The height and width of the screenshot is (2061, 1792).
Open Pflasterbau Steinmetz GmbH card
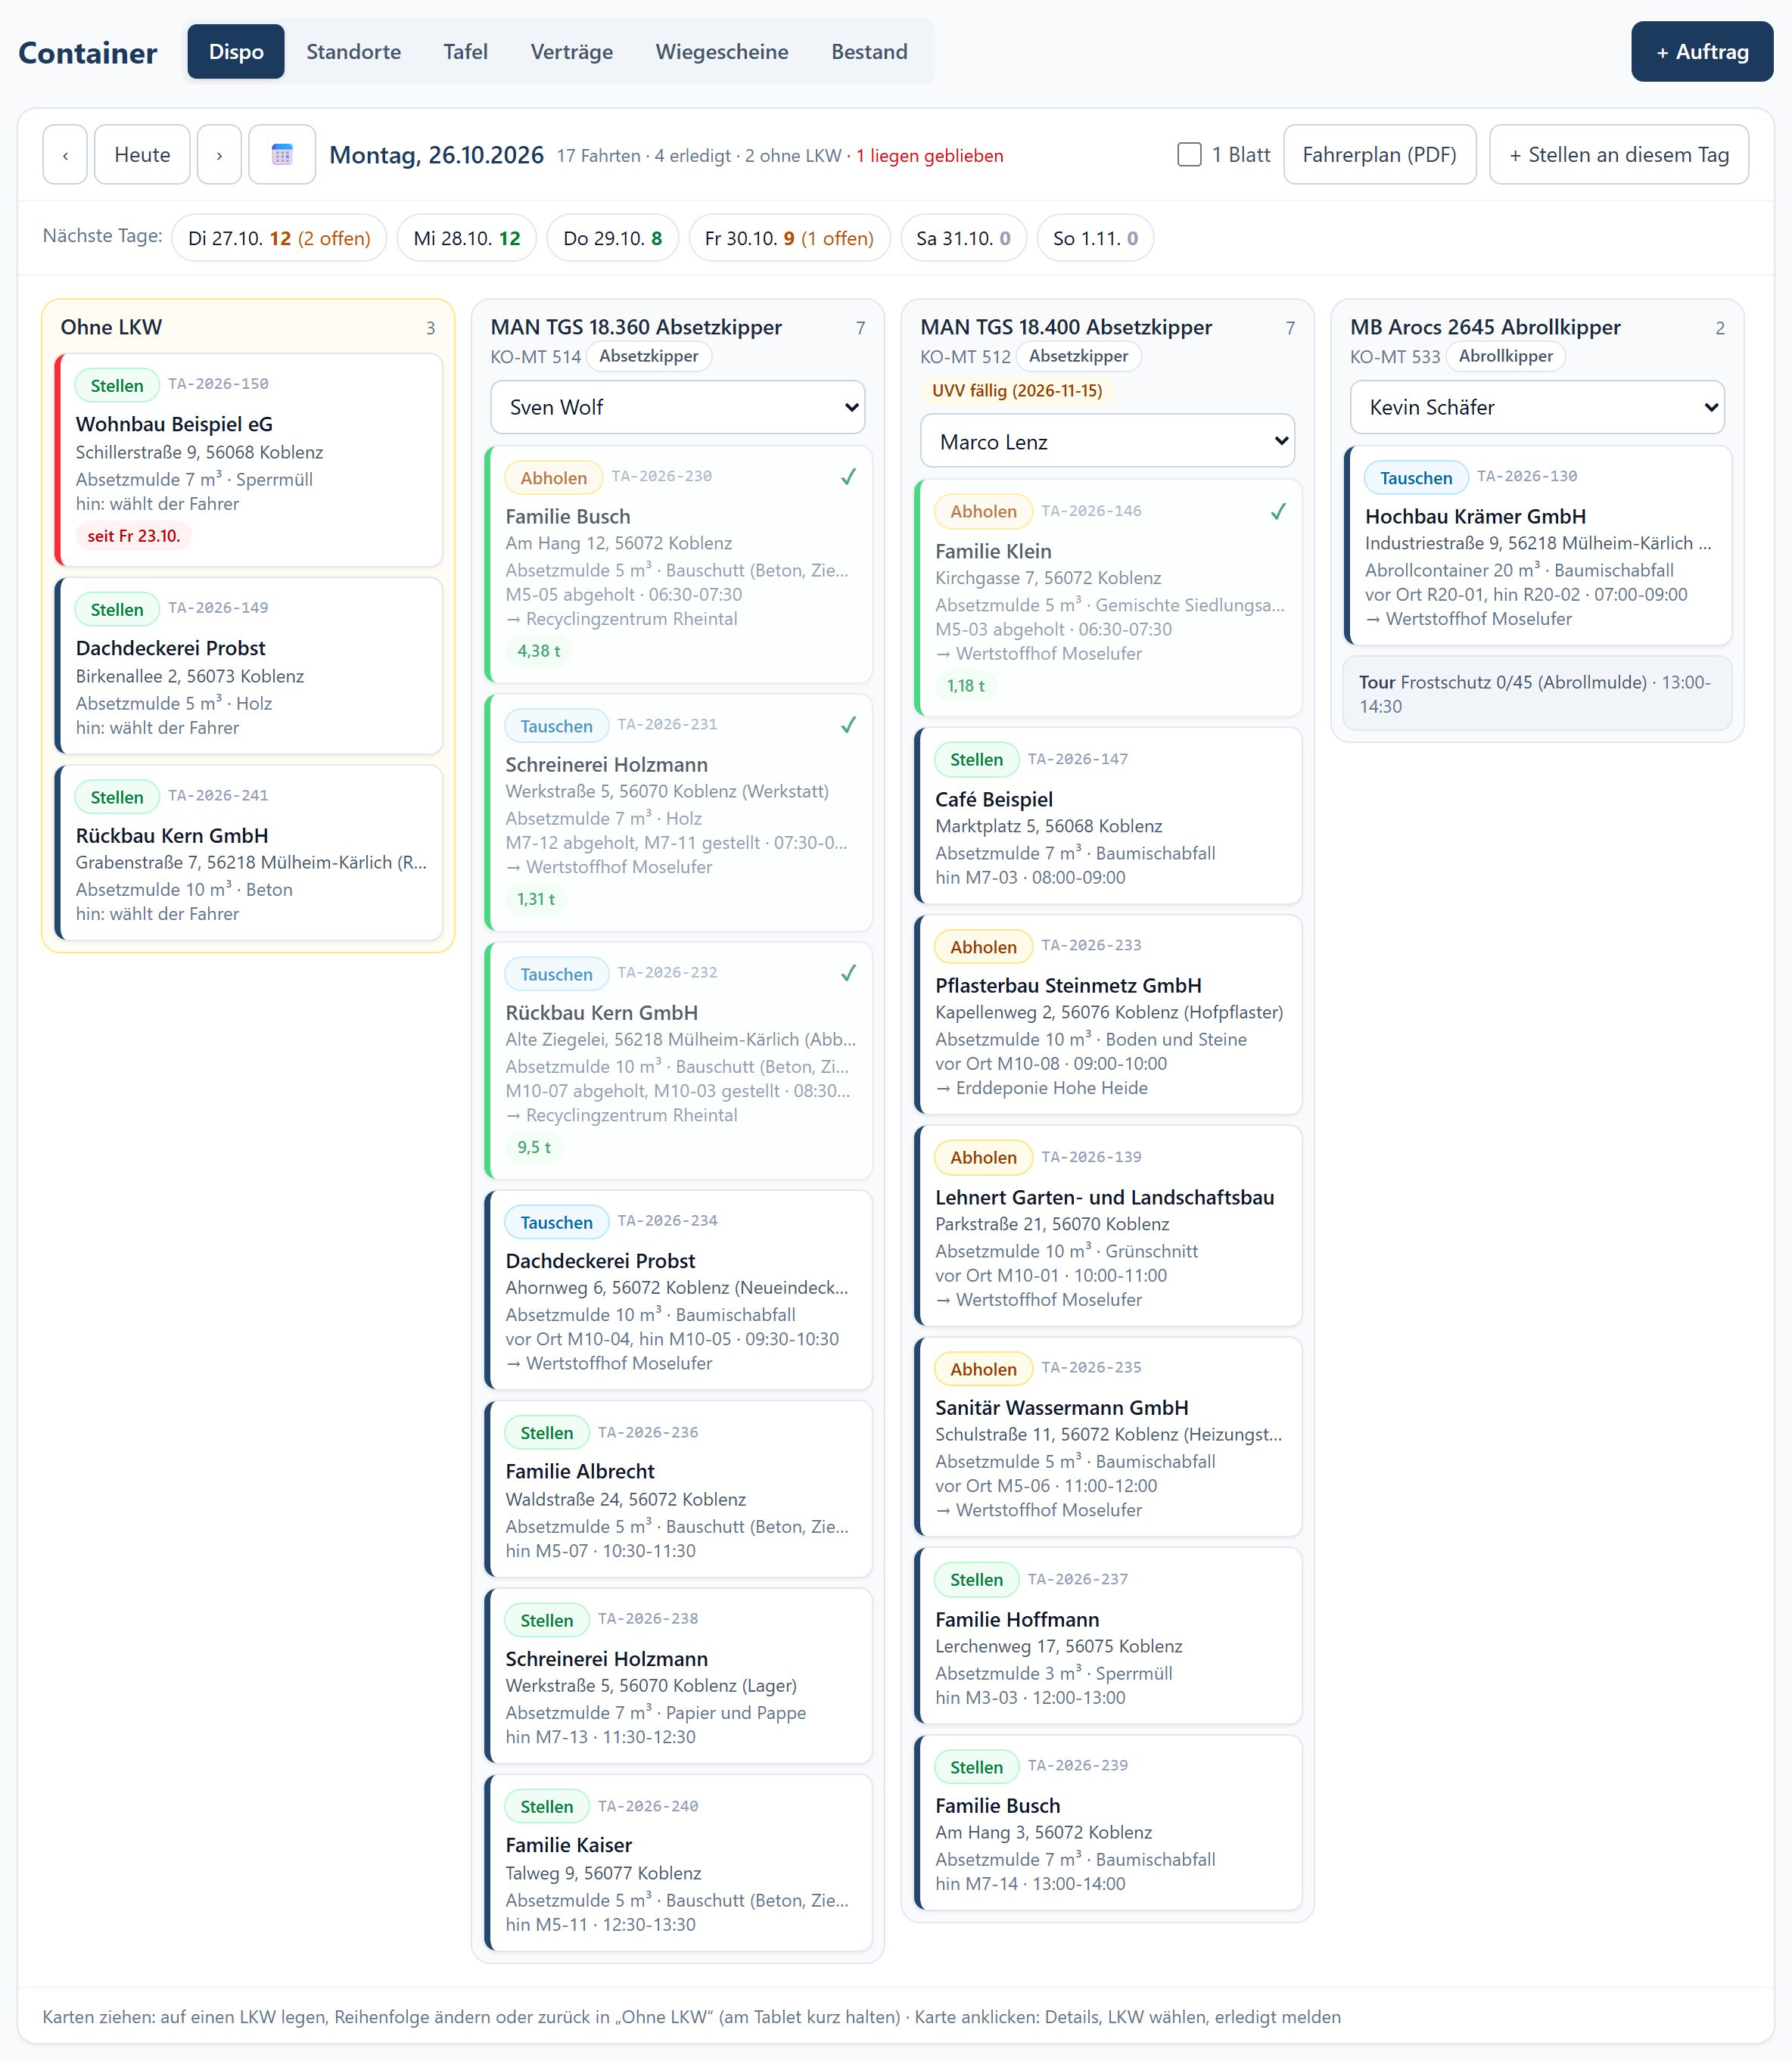coord(1108,1015)
